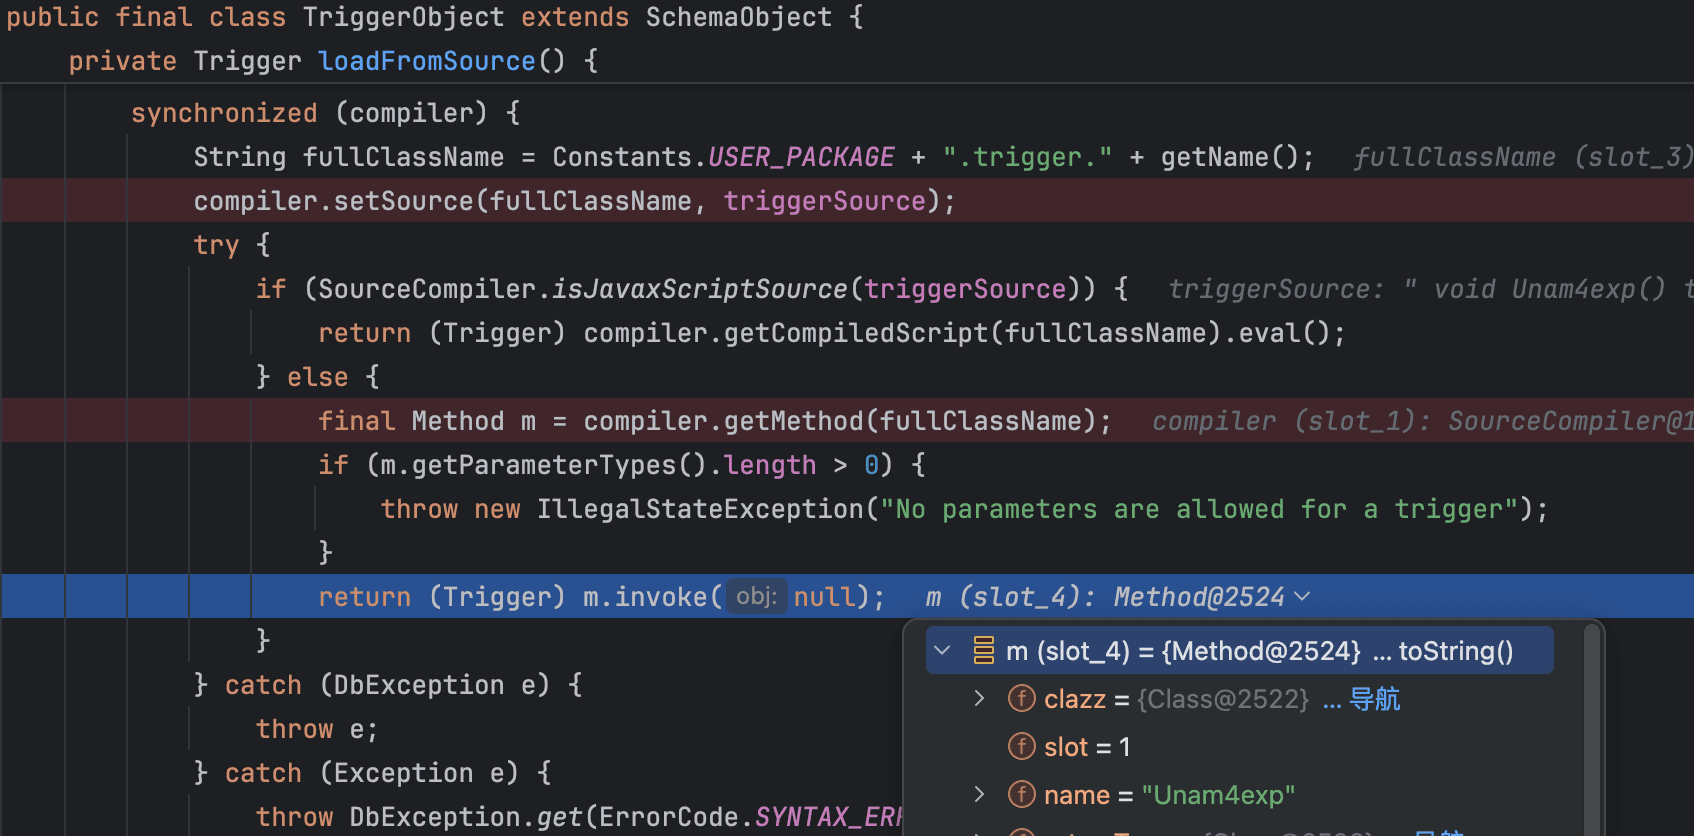Click the TriggerObject class name
Viewport: 1694px width, 836px height.
[x=403, y=17]
